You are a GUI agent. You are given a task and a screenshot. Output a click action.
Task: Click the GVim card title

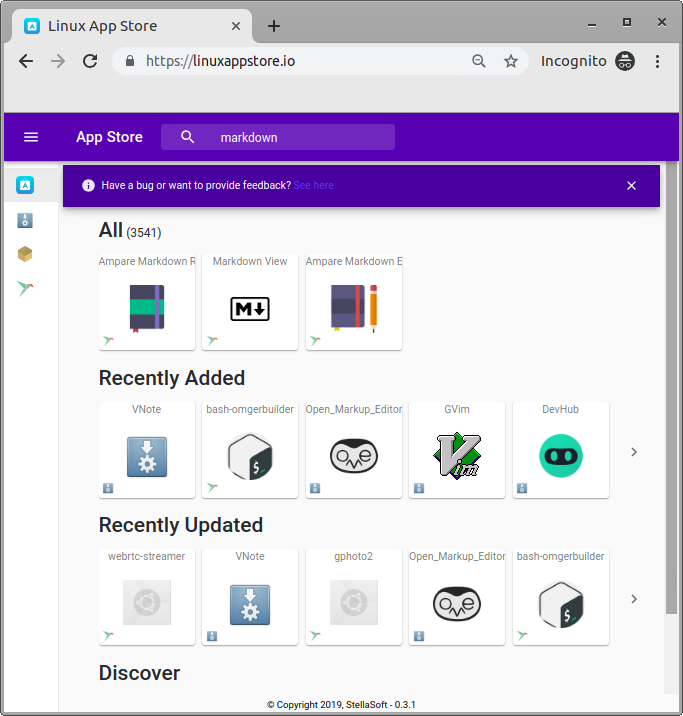[x=457, y=409]
